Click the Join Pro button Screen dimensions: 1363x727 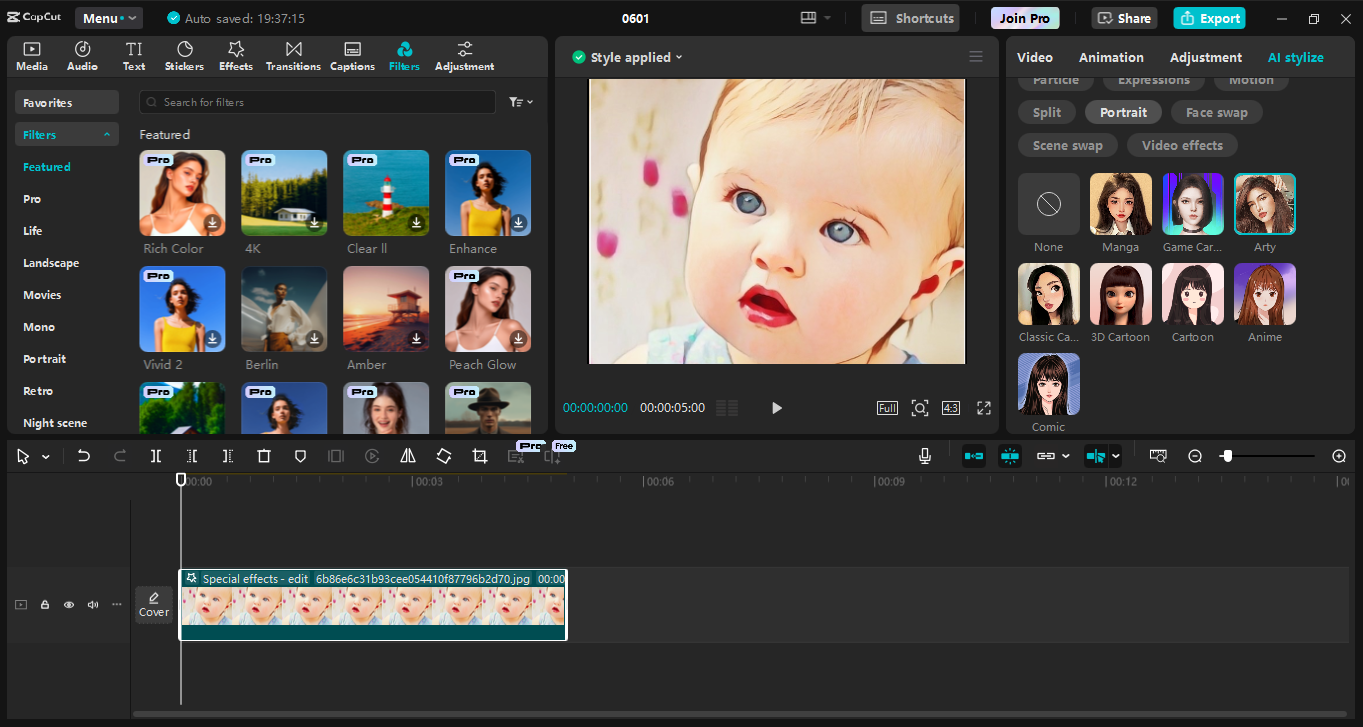pos(1024,17)
